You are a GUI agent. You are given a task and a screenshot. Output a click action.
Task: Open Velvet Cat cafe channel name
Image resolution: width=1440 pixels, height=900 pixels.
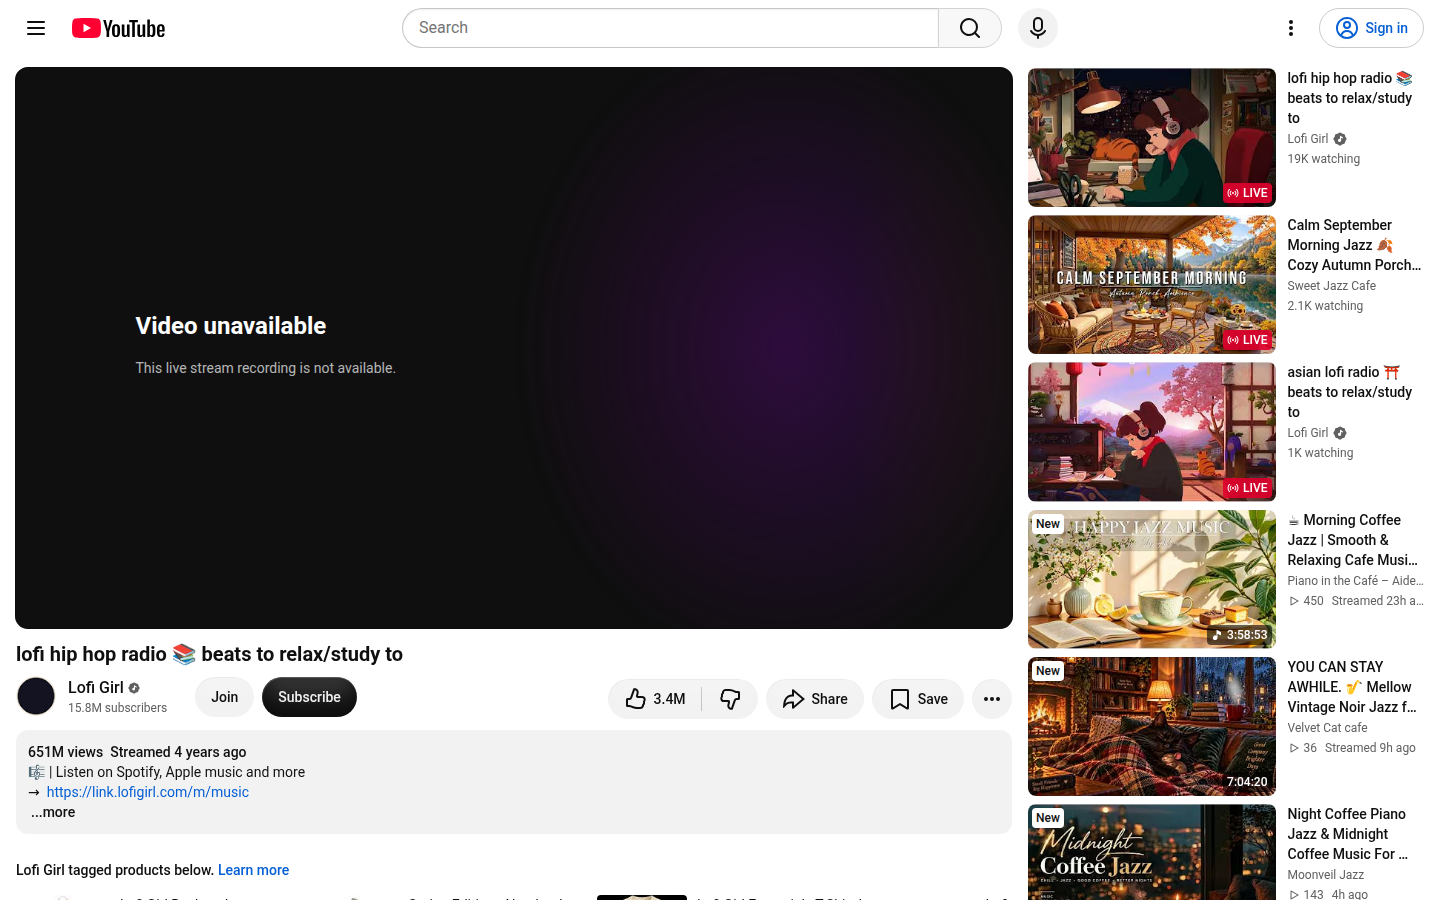click(1327, 728)
